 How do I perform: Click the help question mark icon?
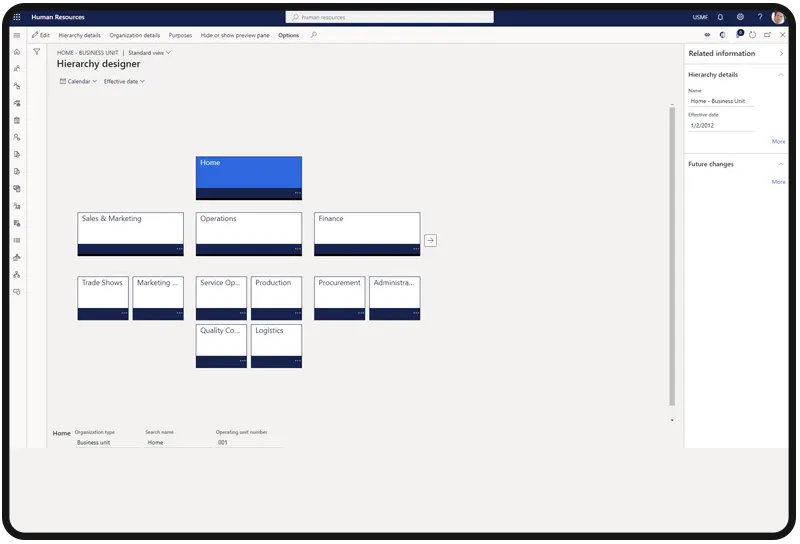click(x=759, y=17)
